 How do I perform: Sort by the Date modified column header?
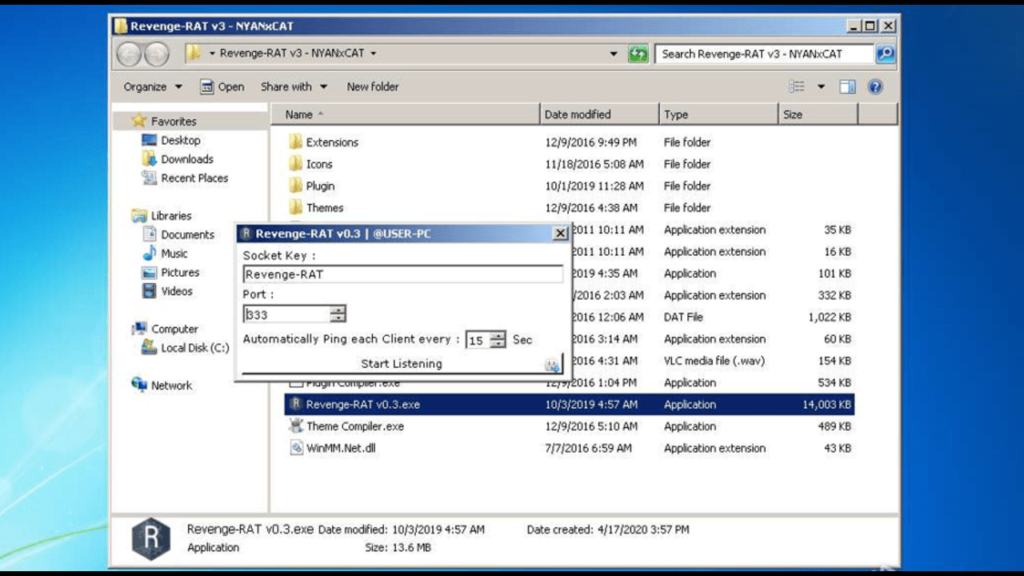(x=600, y=114)
